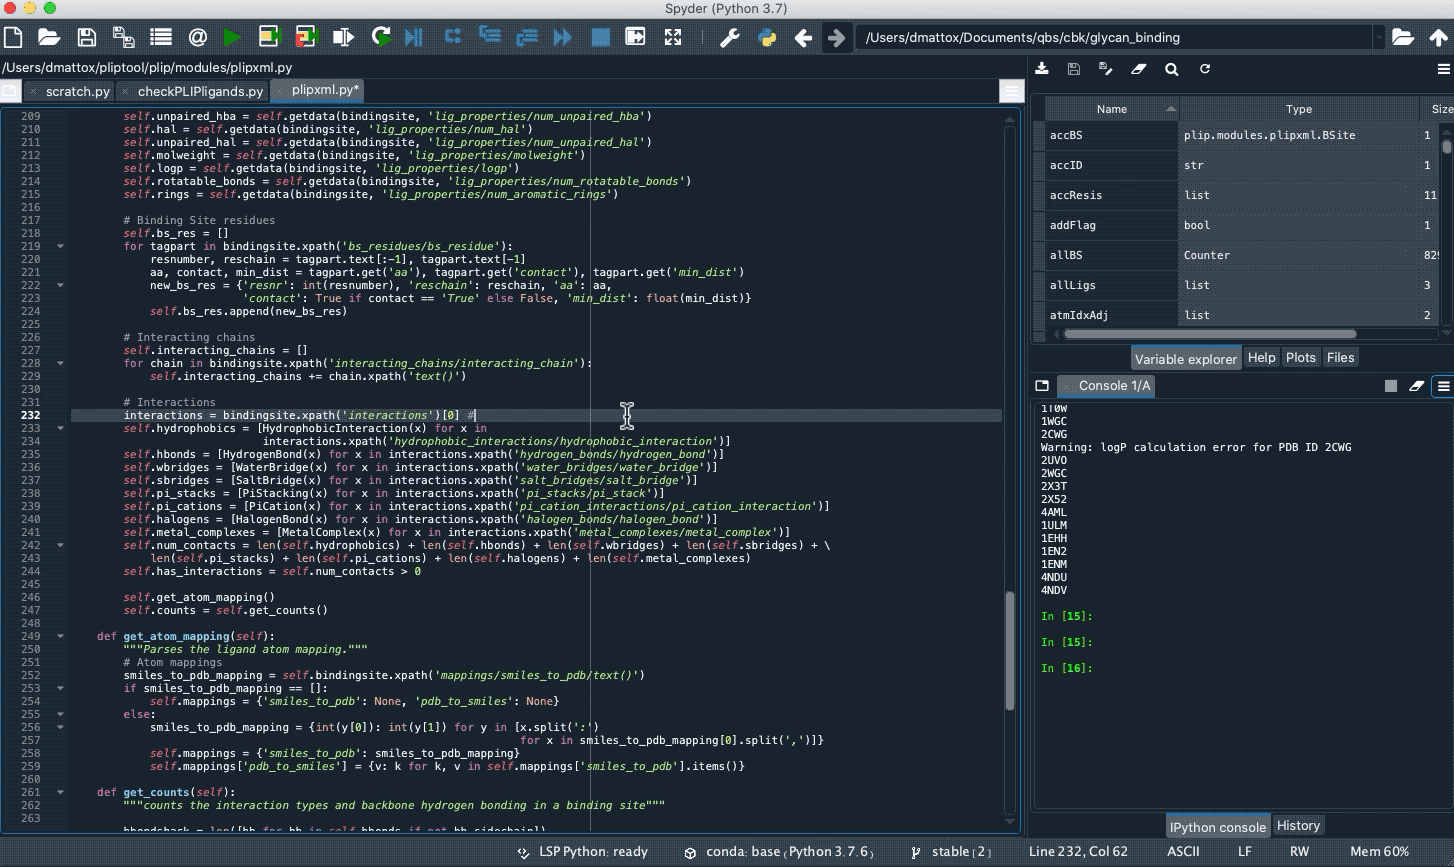Open the IPython console options menu
This screenshot has height=867, width=1454.
pyautogui.click(x=1443, y=385)
